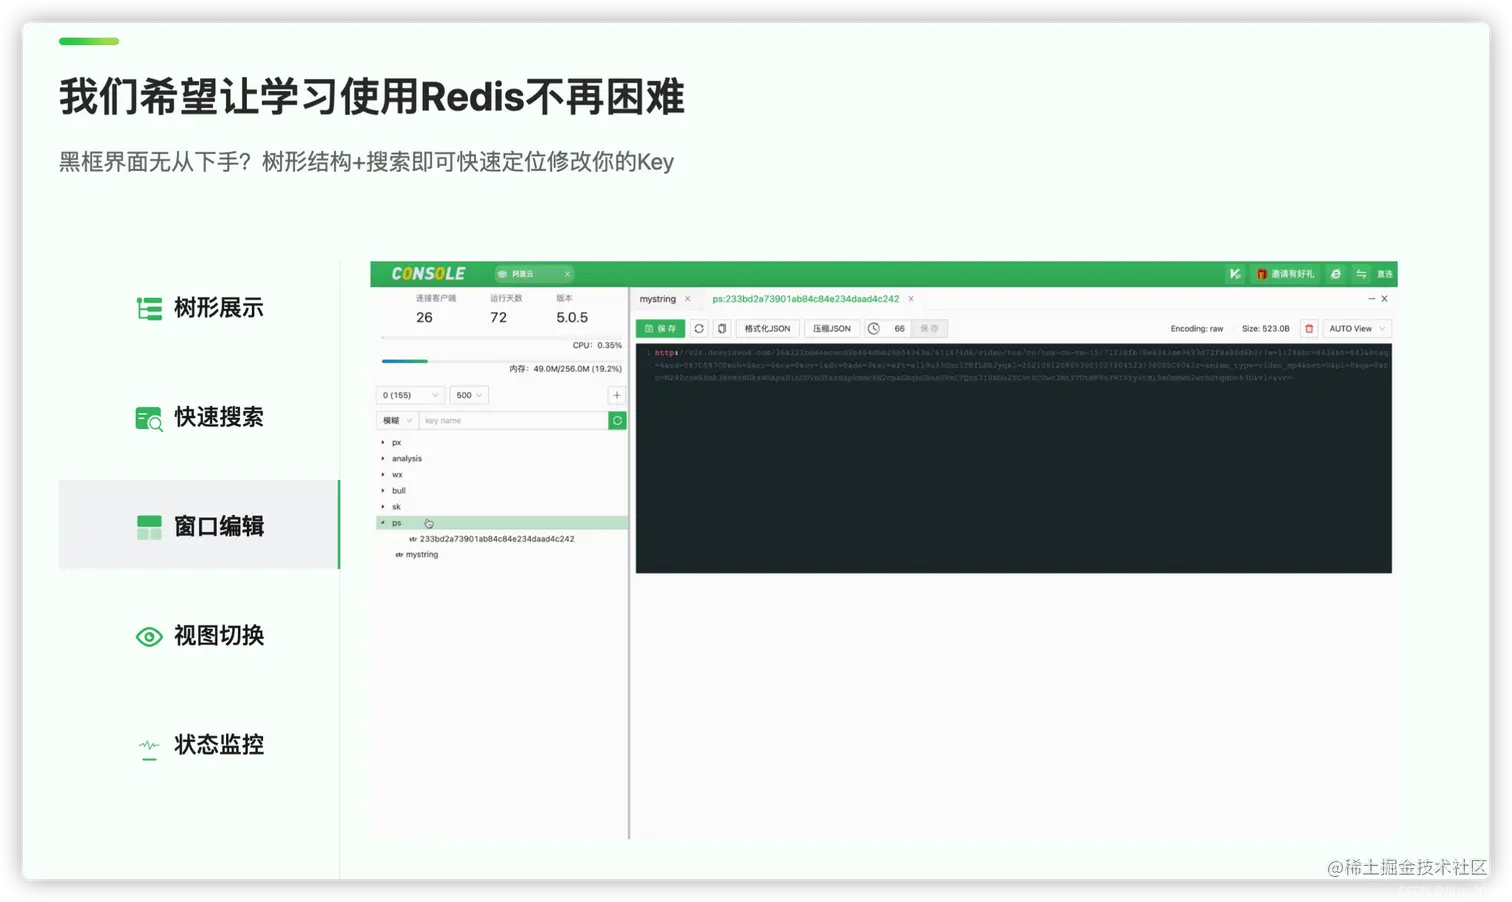The height and width of the screenshot is (902, 1512).
Task: Click the 直连 label in header
Action: (1385, 274)
